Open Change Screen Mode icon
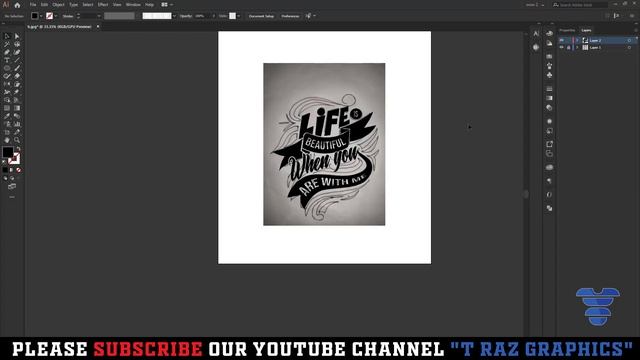Screen dimensions: 640x360 point(12,187)
